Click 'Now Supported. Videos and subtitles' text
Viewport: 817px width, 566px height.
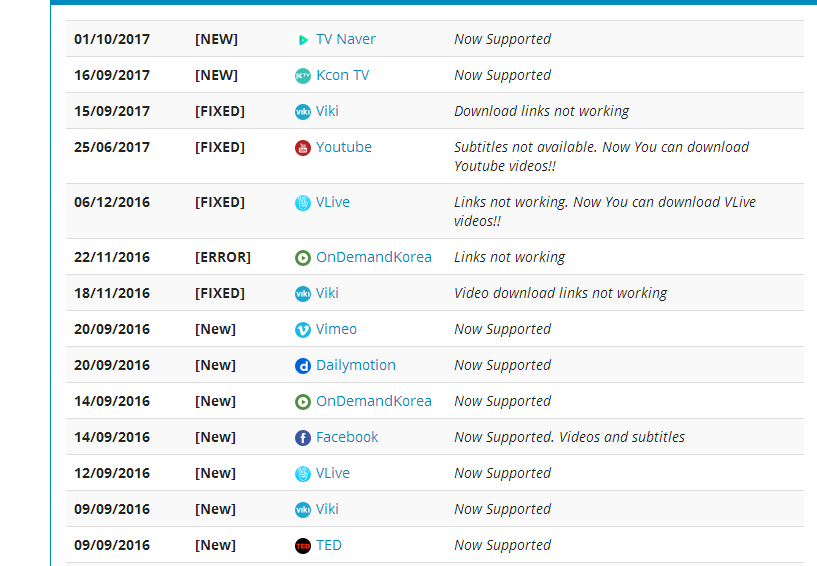[x=570, y=437]
